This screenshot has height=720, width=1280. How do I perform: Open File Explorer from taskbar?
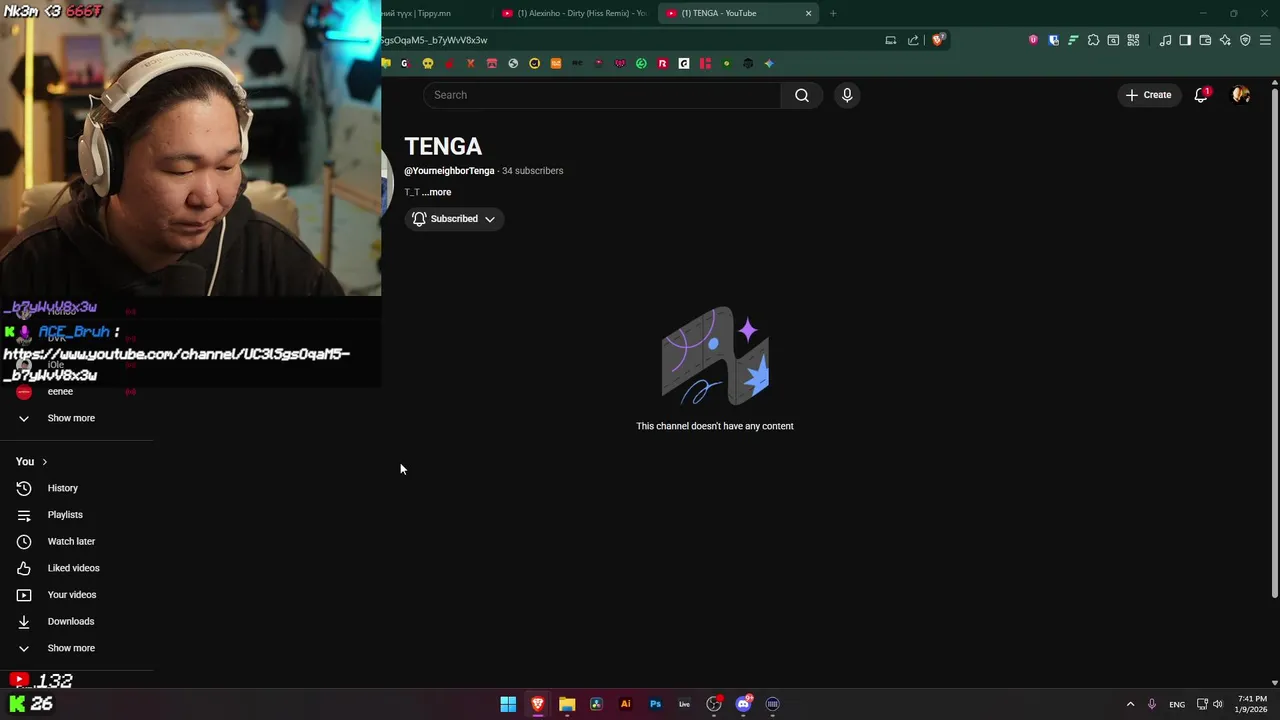click(567, 704)
